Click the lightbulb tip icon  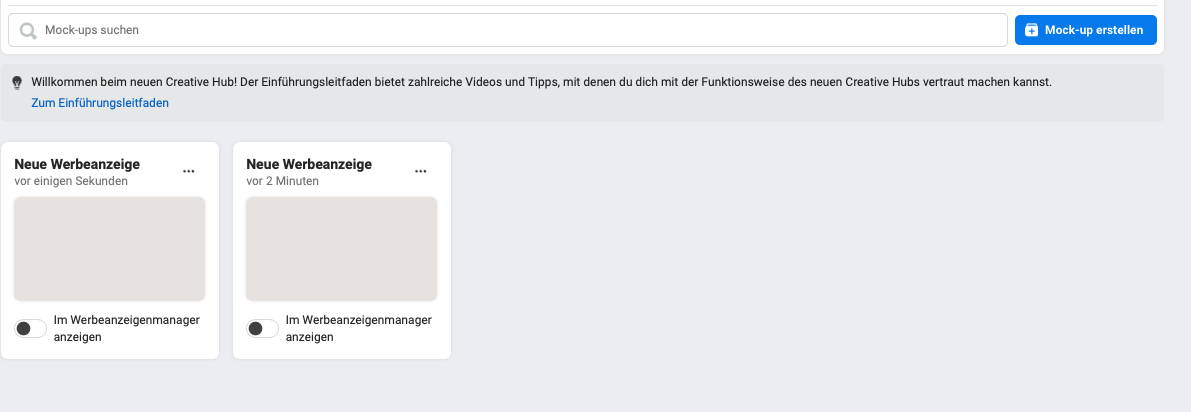(17, 82)
